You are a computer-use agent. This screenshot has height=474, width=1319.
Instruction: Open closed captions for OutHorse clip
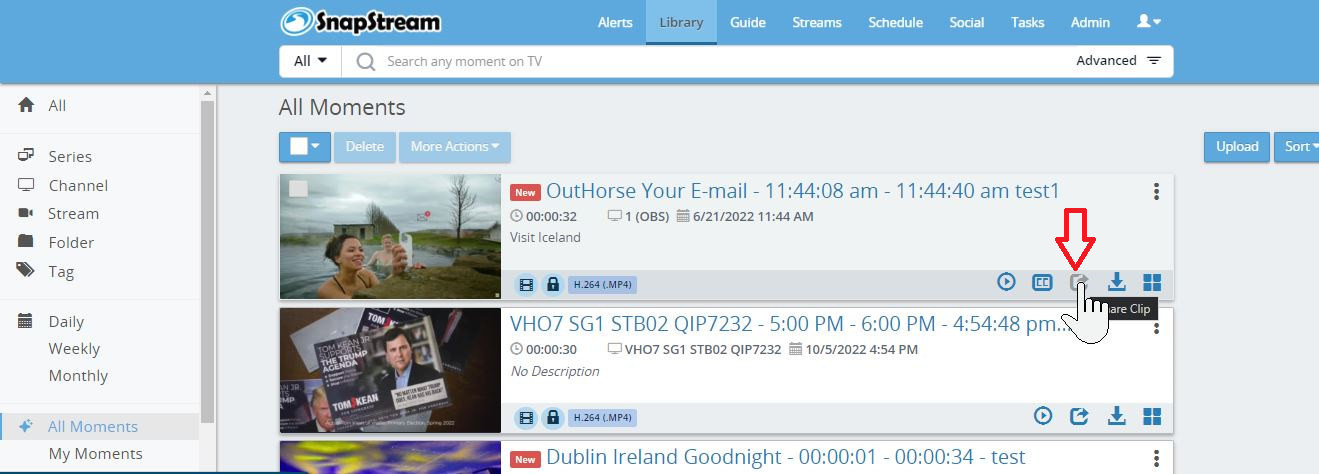click(1042, 282)
